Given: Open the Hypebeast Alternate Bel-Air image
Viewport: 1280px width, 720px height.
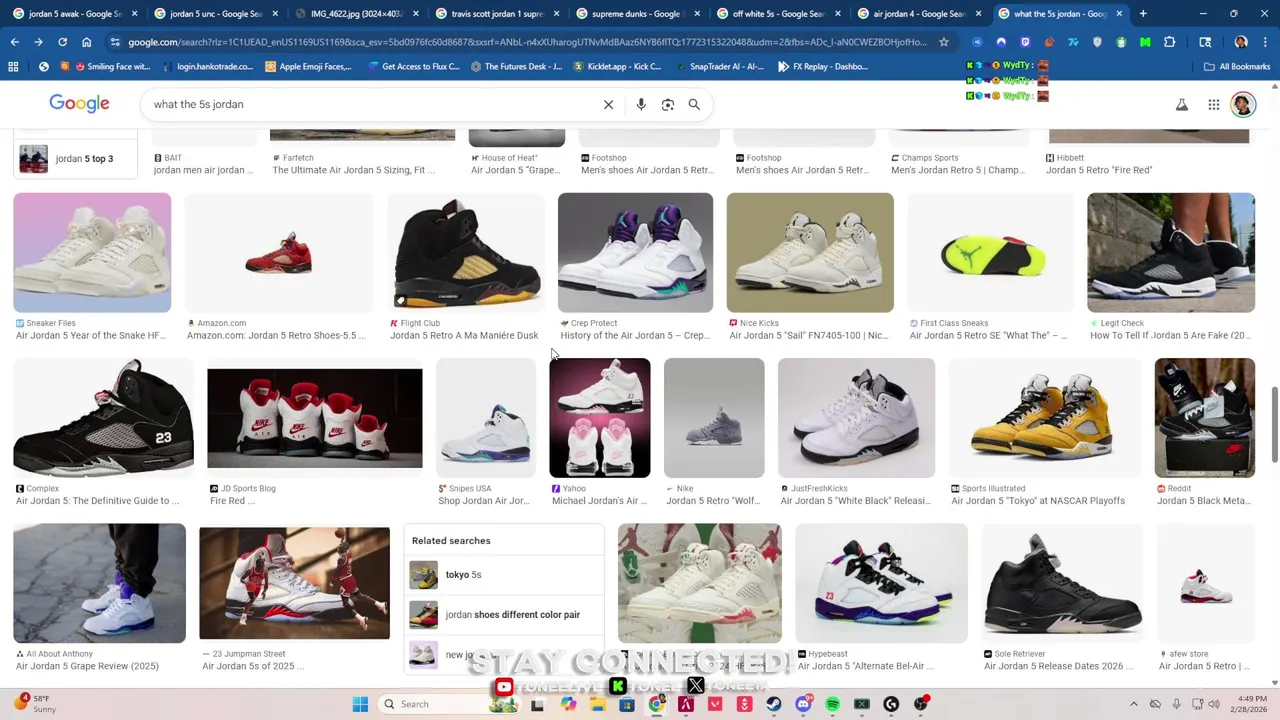Looking at the screenshot, I should click(x=881, y=583).
